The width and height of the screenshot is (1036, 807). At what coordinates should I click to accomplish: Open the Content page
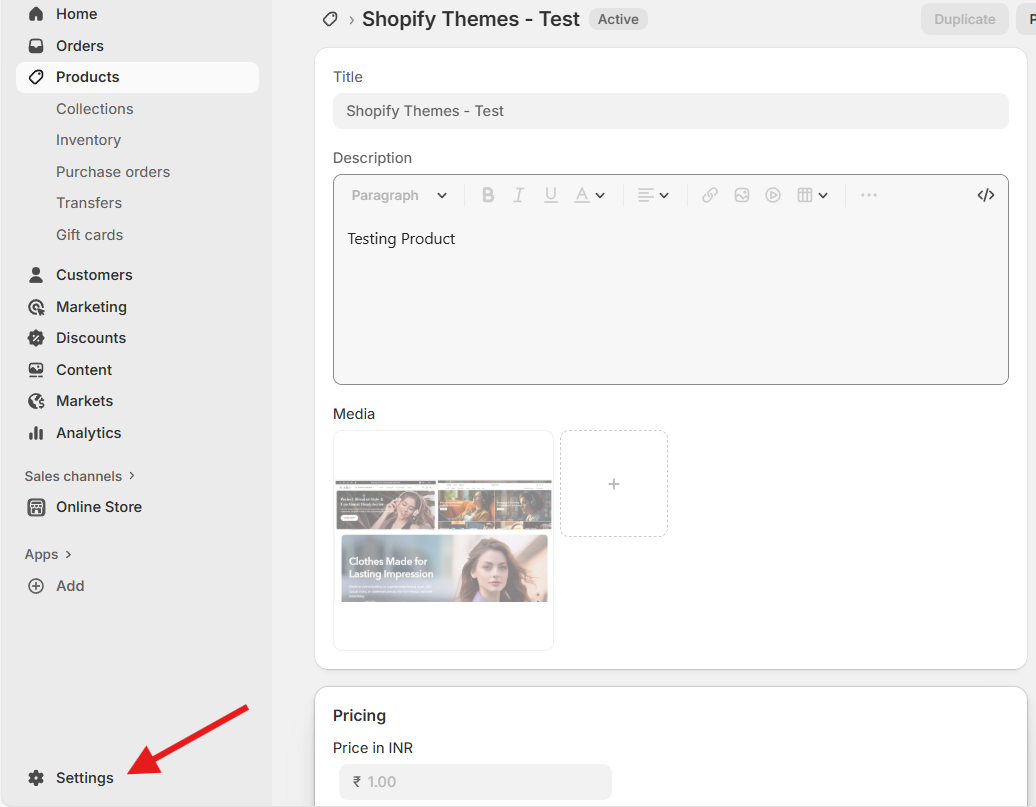(x=84, y=369)
